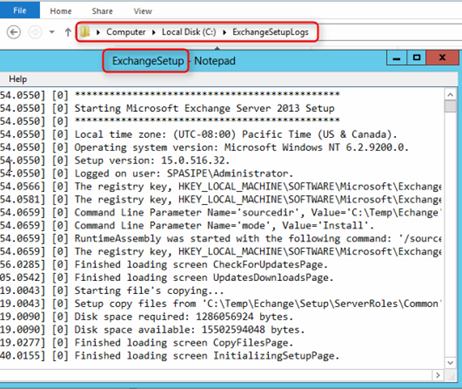Minimize the Notepad window
This screenshot has height=389, width=462.
click(396, 58)
